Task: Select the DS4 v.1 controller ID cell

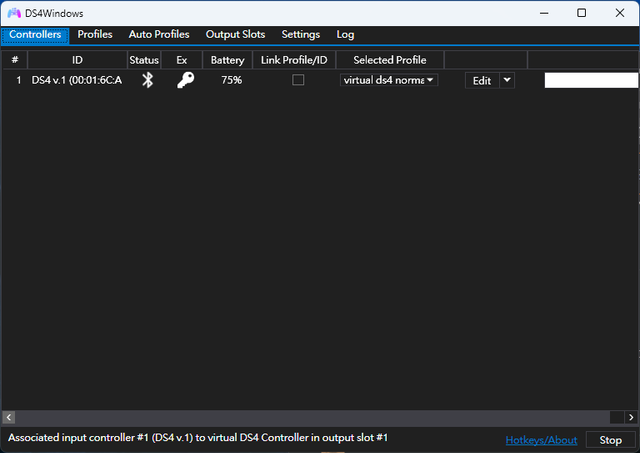Action: pyautogui.click(x=77, y=80)
